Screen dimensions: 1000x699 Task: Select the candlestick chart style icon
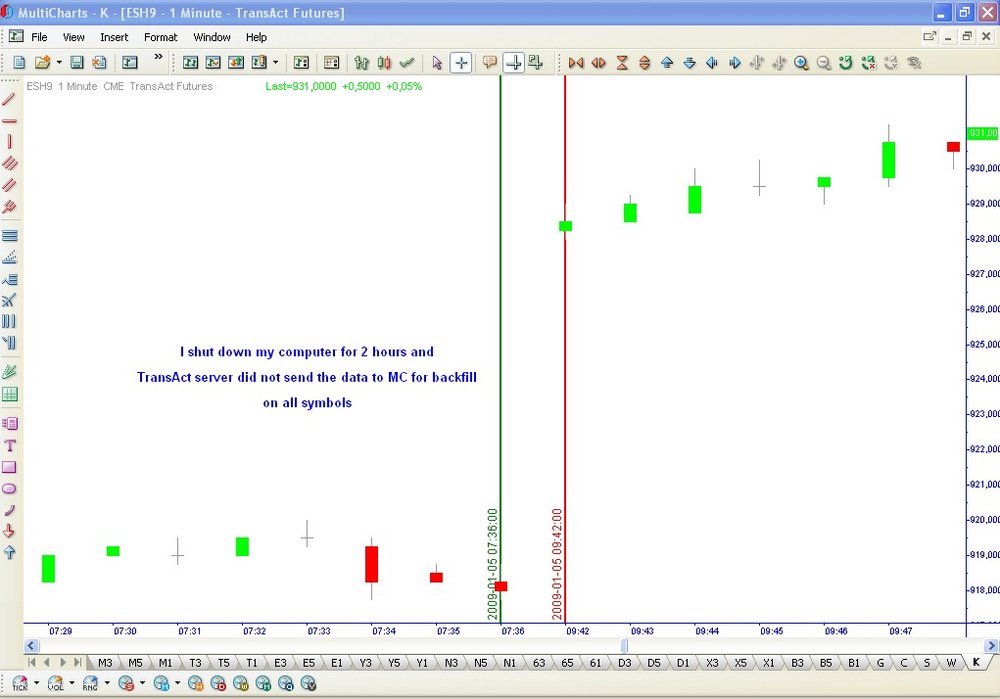point(384,63)
